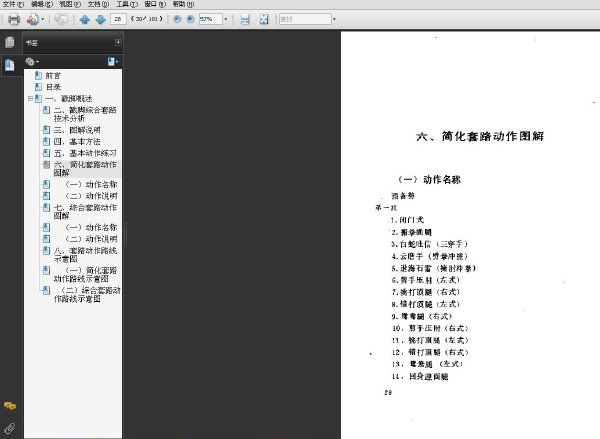Zoom out with the minus button
The height and width of the screenshot is (439, 600).
click(x=177, y=19)
